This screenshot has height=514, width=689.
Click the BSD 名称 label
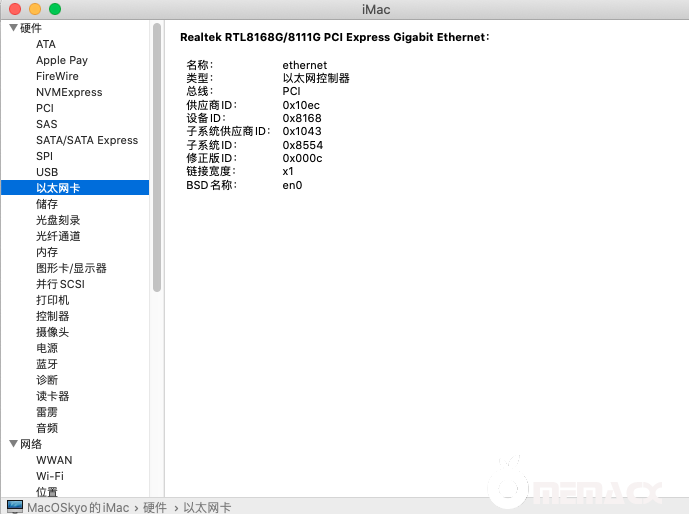[211, 185]
